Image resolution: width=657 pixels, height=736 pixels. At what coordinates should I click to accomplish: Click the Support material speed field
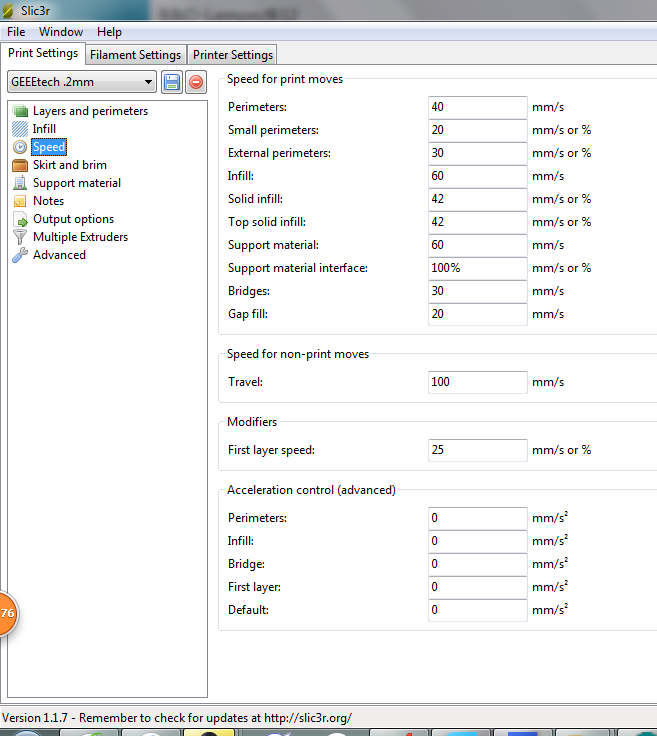coord(478,245)
